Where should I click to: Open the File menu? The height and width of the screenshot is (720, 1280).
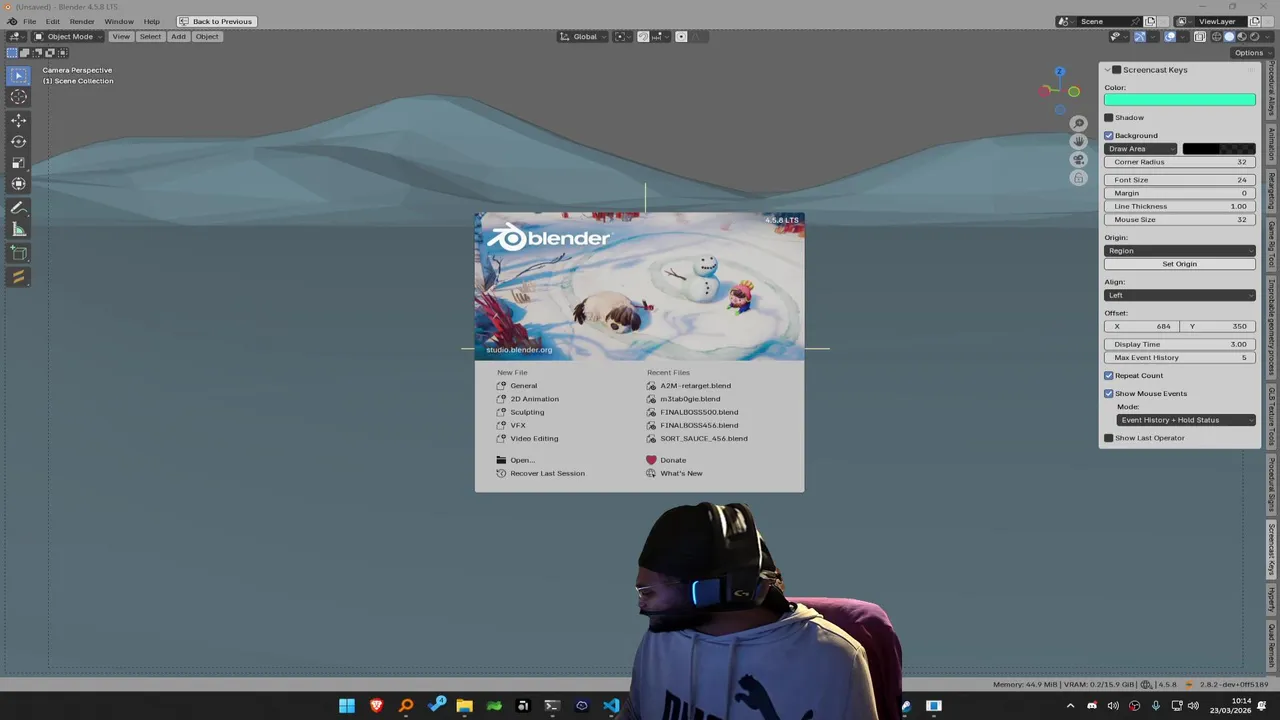tap(30, 21)
